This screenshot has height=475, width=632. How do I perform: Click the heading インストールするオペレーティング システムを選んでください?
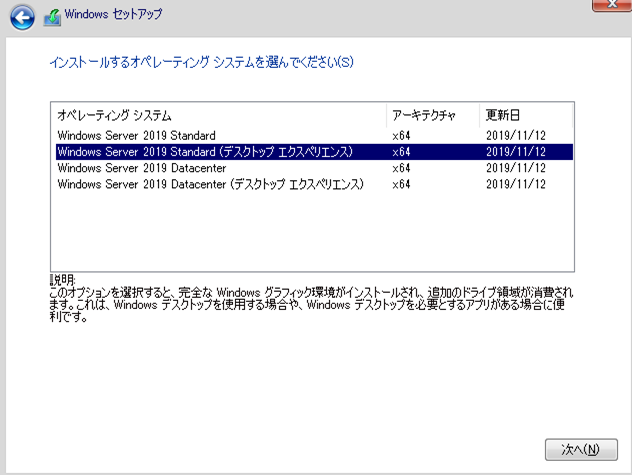point(202,62)
